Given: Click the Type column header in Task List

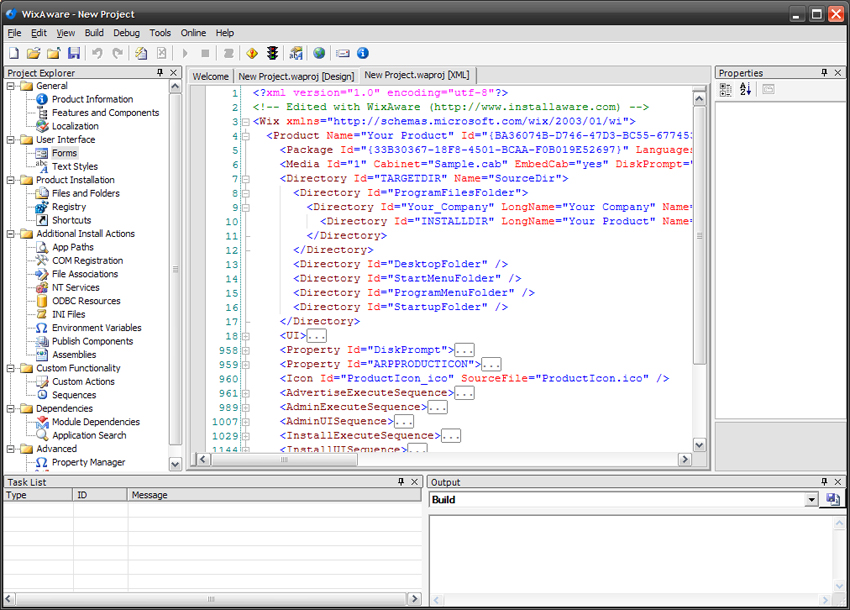Looking at the screenshot, I should click(x=38, y=495).
